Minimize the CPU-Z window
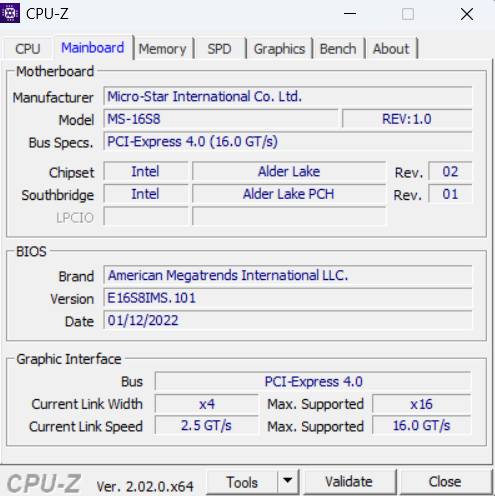Image resolution: width=495 pixels, height=496 pixels. click(x=350, y=14)
